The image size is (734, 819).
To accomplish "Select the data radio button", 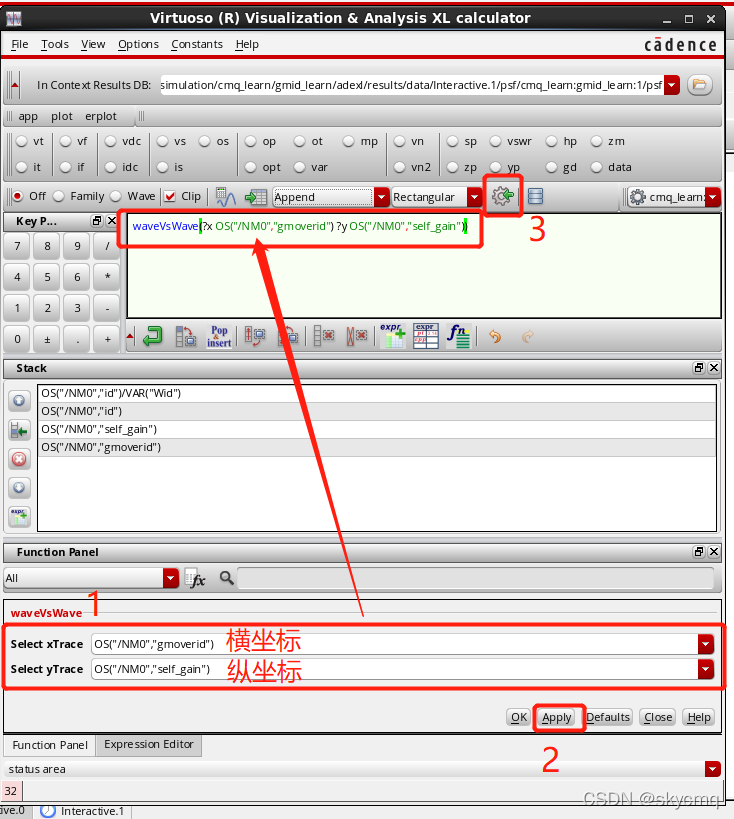I will [597, 167].
